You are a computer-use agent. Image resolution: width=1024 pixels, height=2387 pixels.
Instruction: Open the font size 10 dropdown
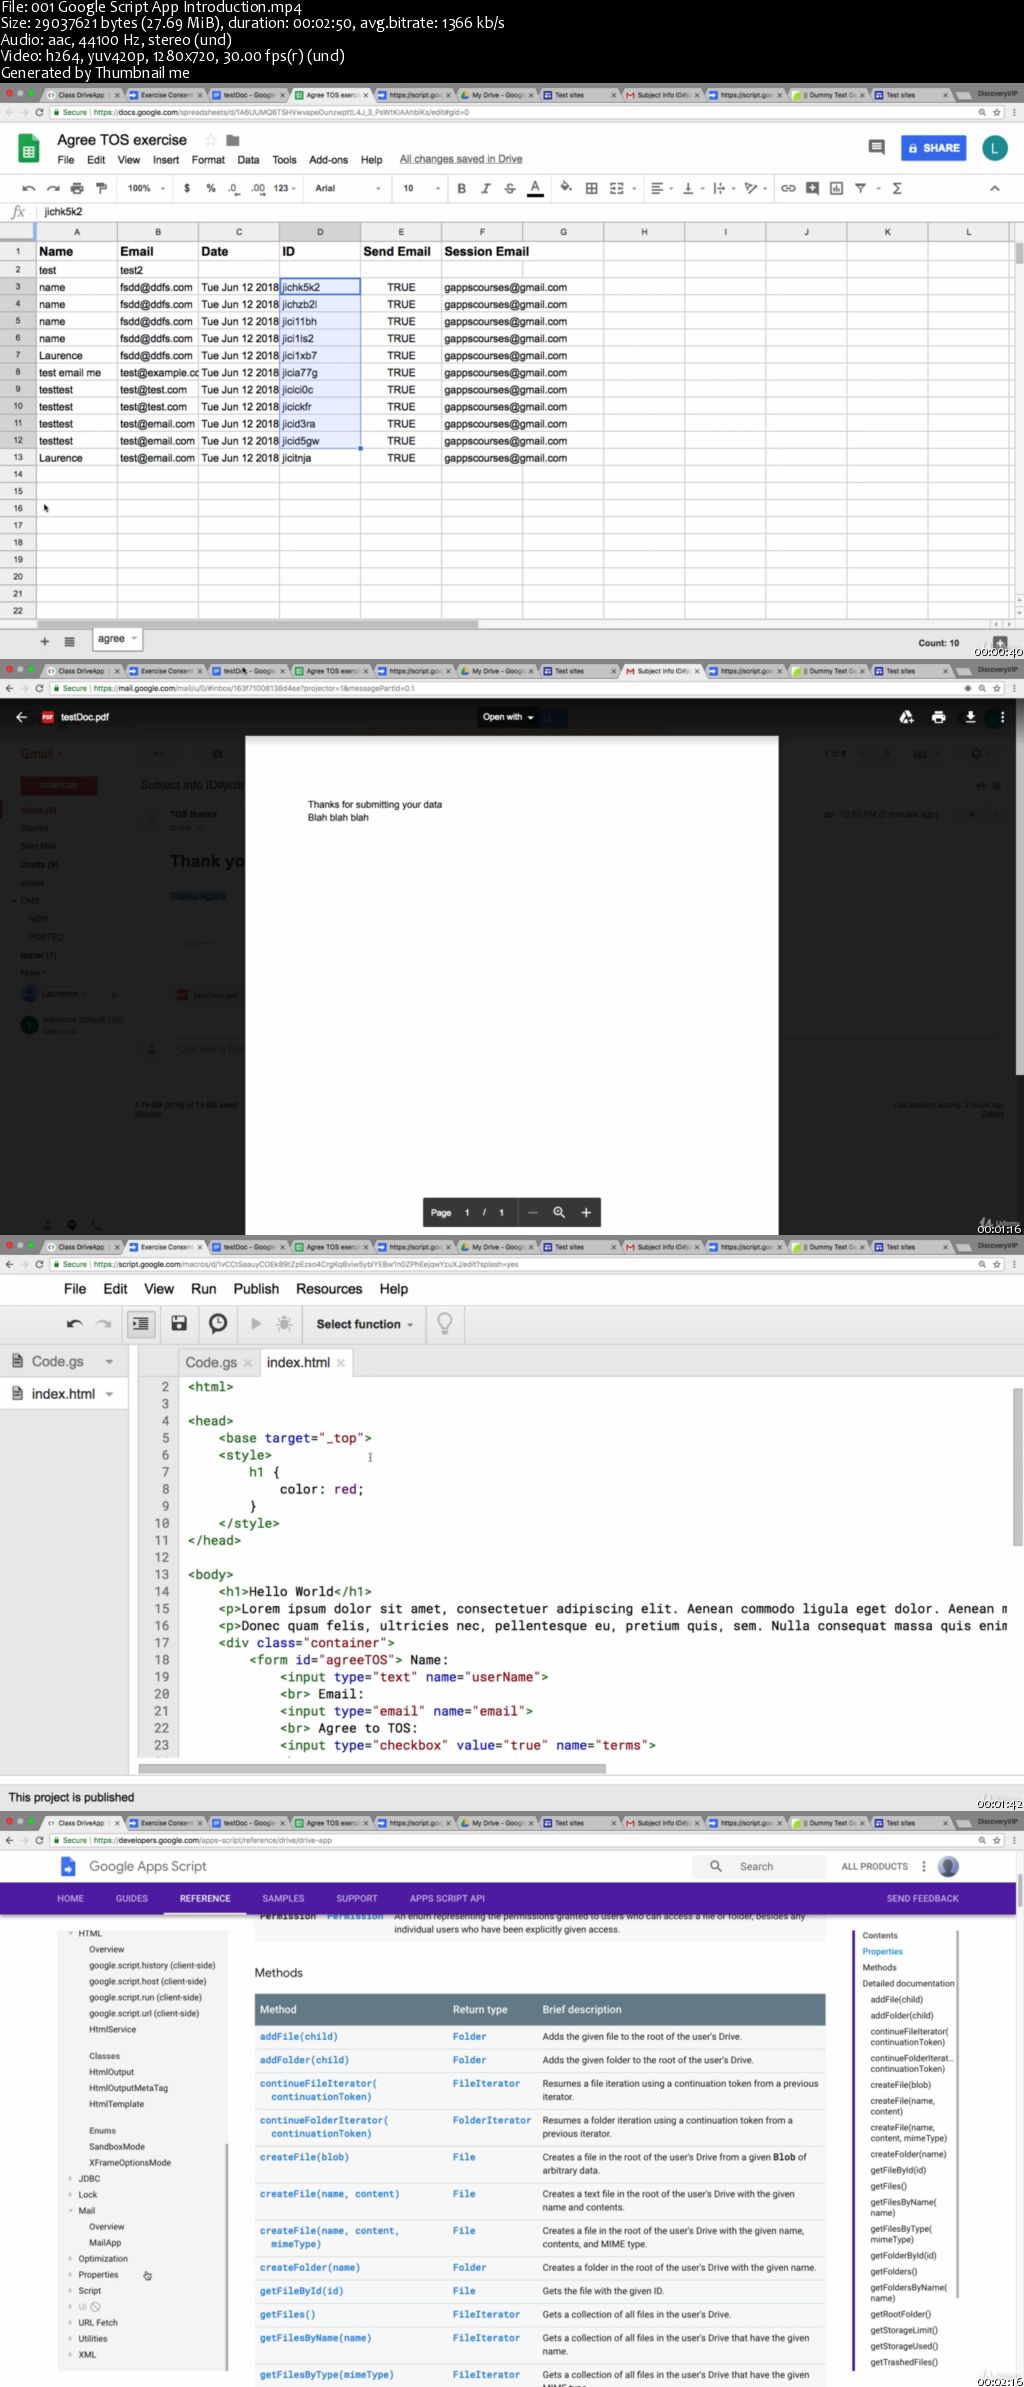point(421,188)
